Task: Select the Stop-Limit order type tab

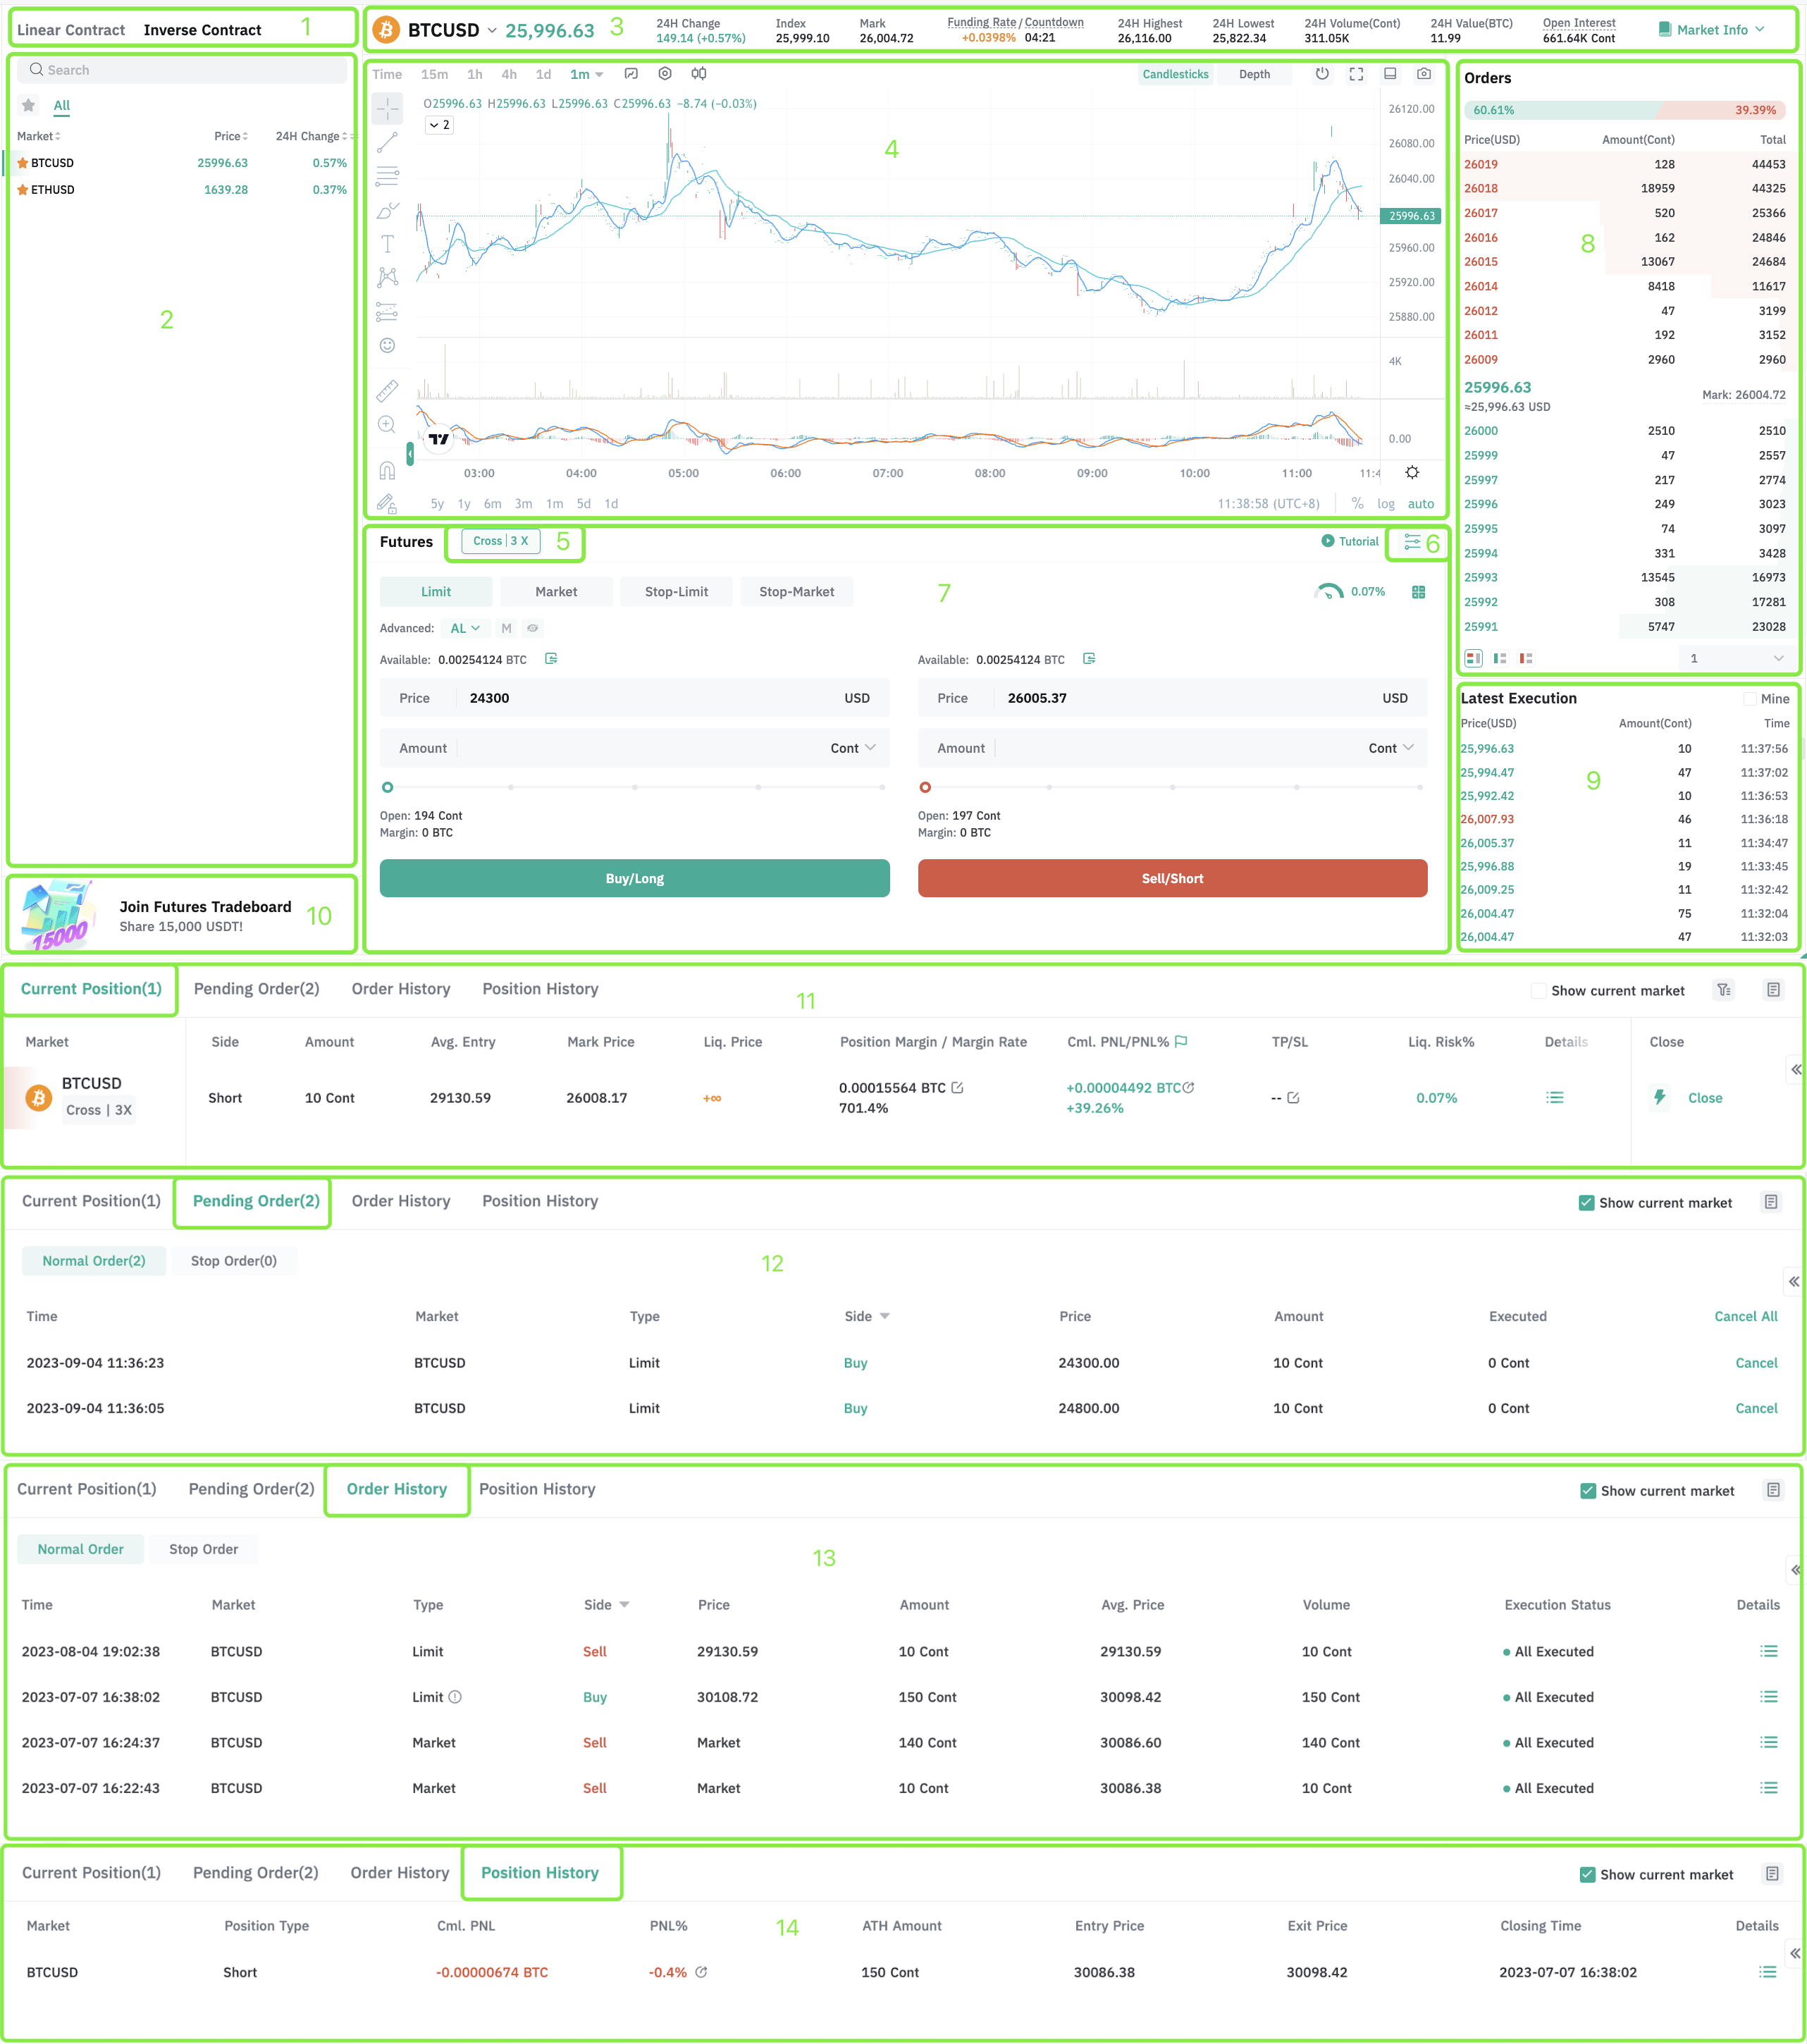Action: tap(676, 592)
